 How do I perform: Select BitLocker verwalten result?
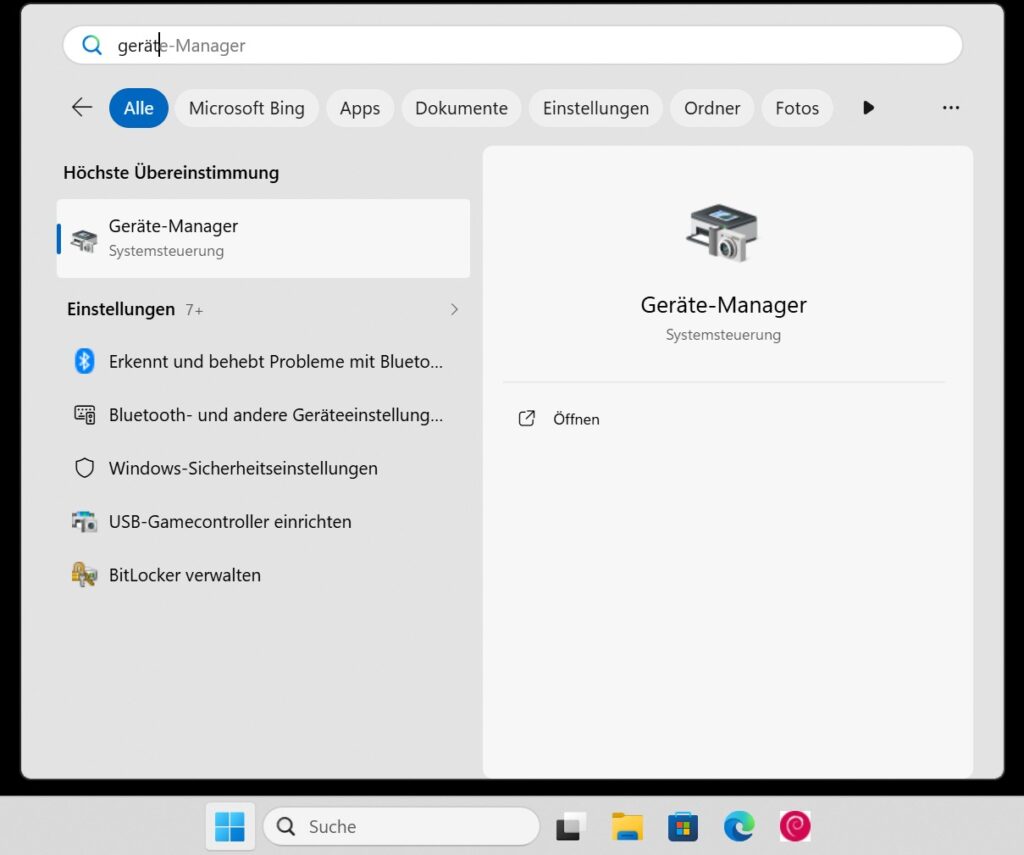click(185, 575)
